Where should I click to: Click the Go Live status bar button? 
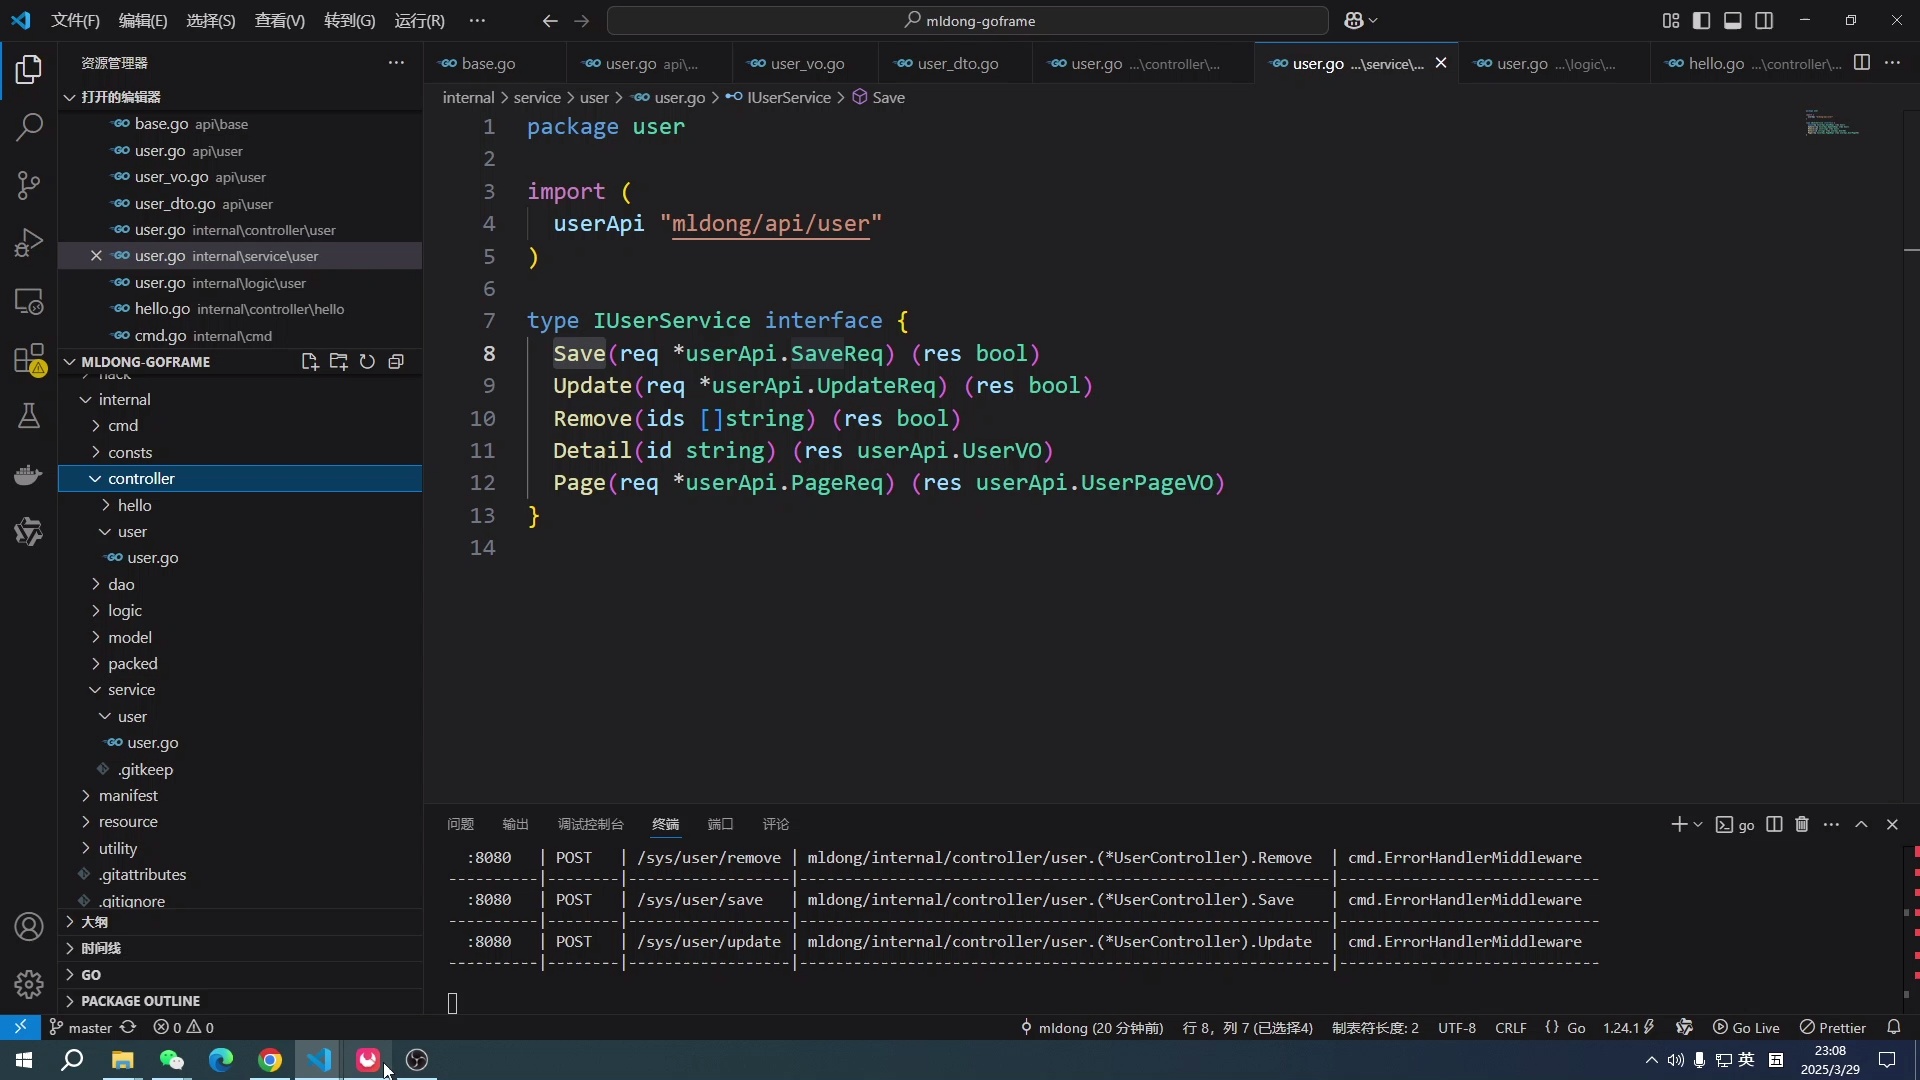coord(1746,1027)
